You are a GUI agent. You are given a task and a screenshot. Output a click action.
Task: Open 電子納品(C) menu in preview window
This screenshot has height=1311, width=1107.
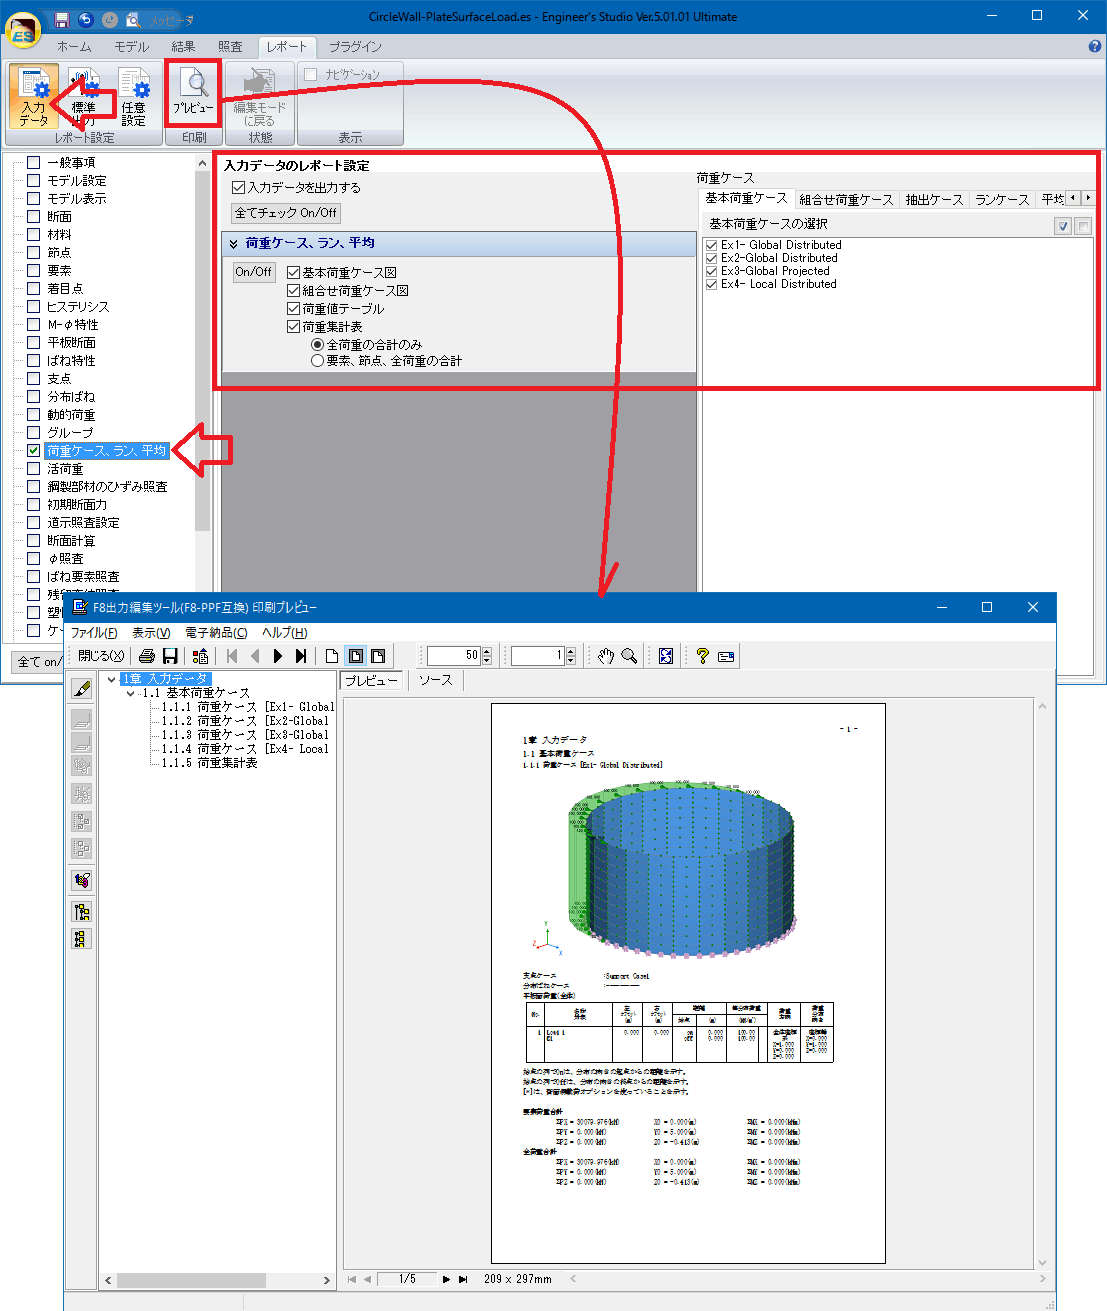tap(216, 633)
